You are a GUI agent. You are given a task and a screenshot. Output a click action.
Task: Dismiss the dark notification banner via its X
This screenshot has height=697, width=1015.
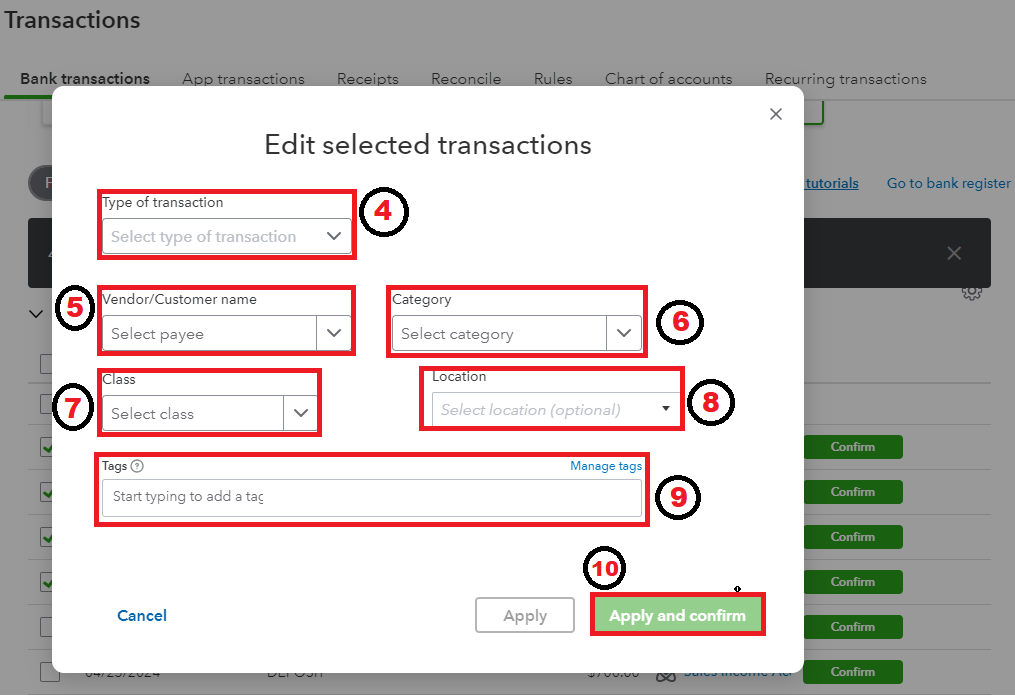tap(953, 253)
